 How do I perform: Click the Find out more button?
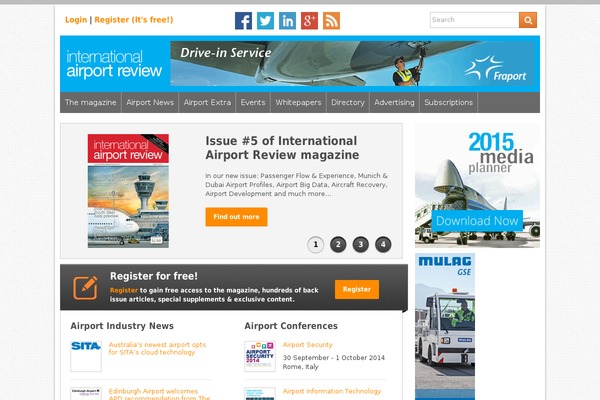point(236,217)
